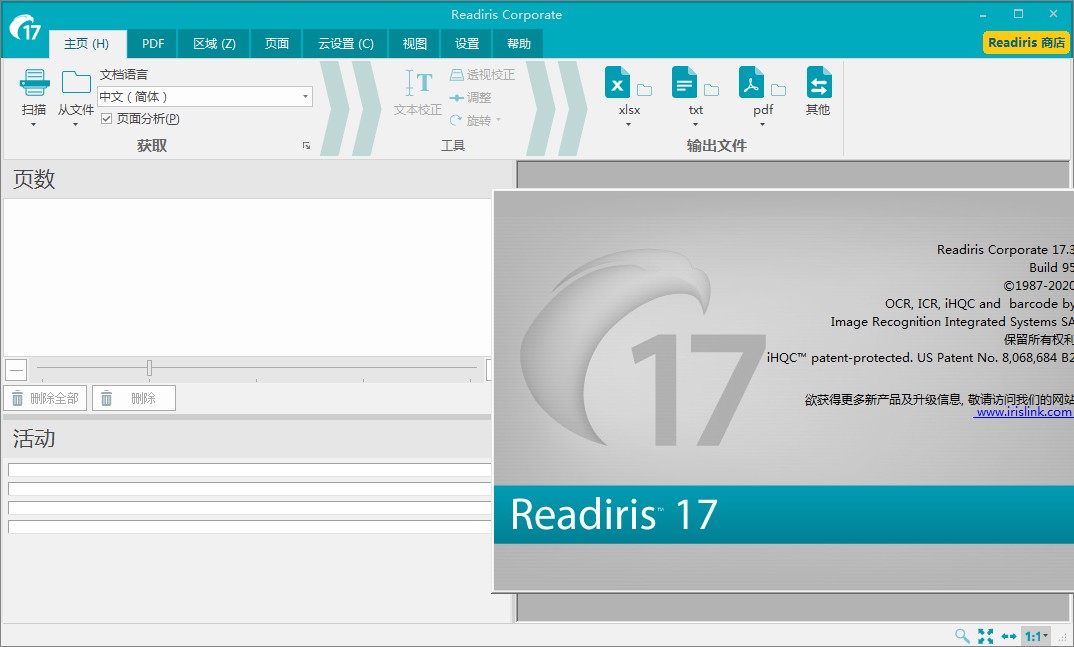Click the Rotate (旋转) tool
The height and width of the screenshot is (647, 1074).
(x=470, y=120)
